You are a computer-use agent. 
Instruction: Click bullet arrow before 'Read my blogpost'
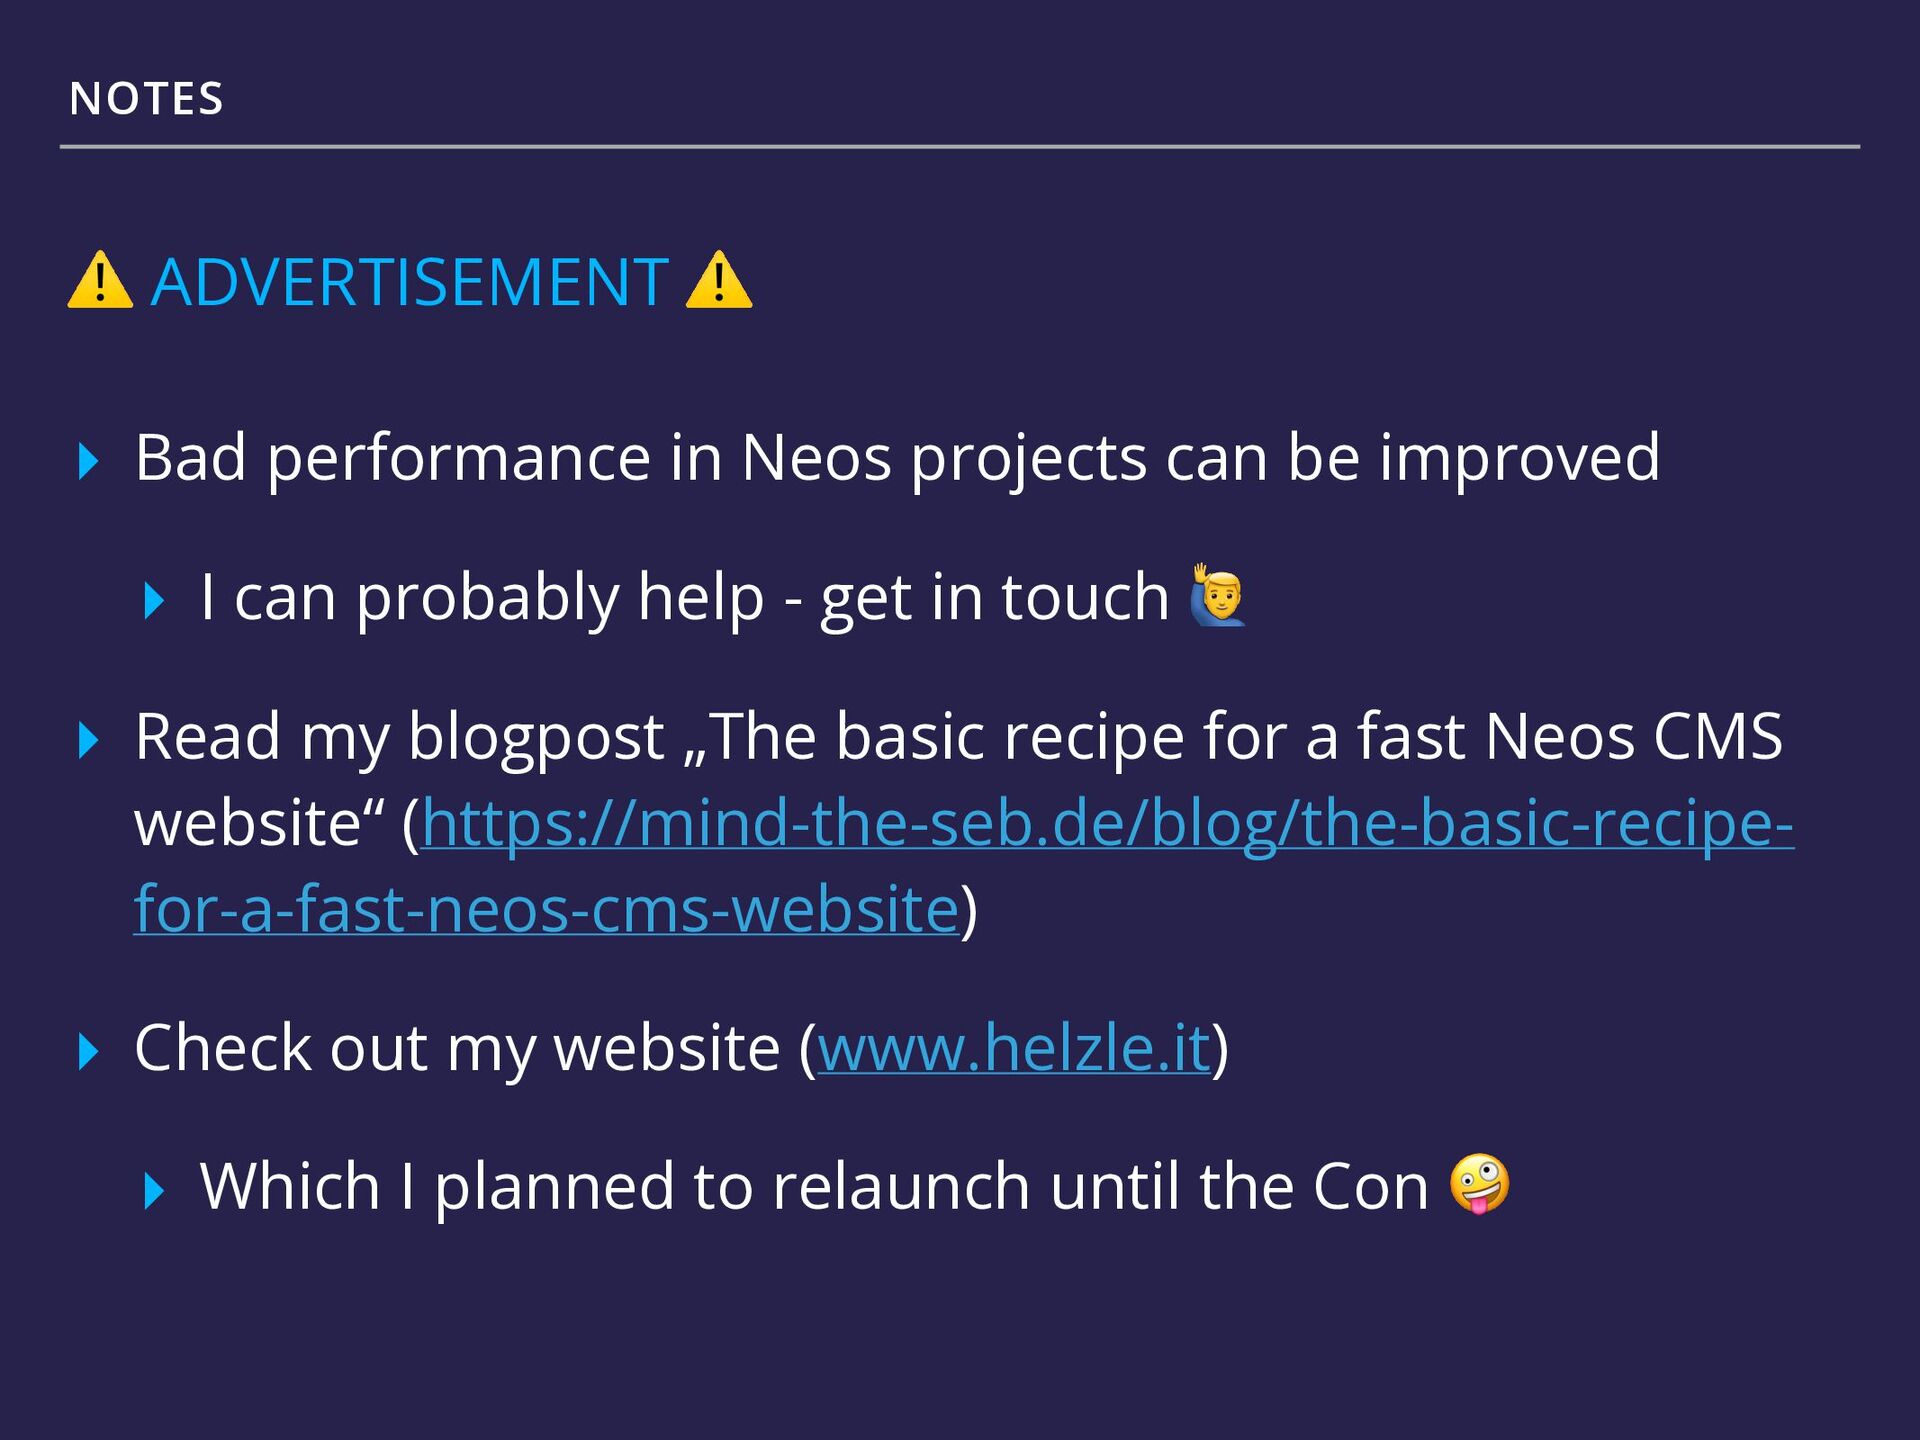(x=89, y=740)
